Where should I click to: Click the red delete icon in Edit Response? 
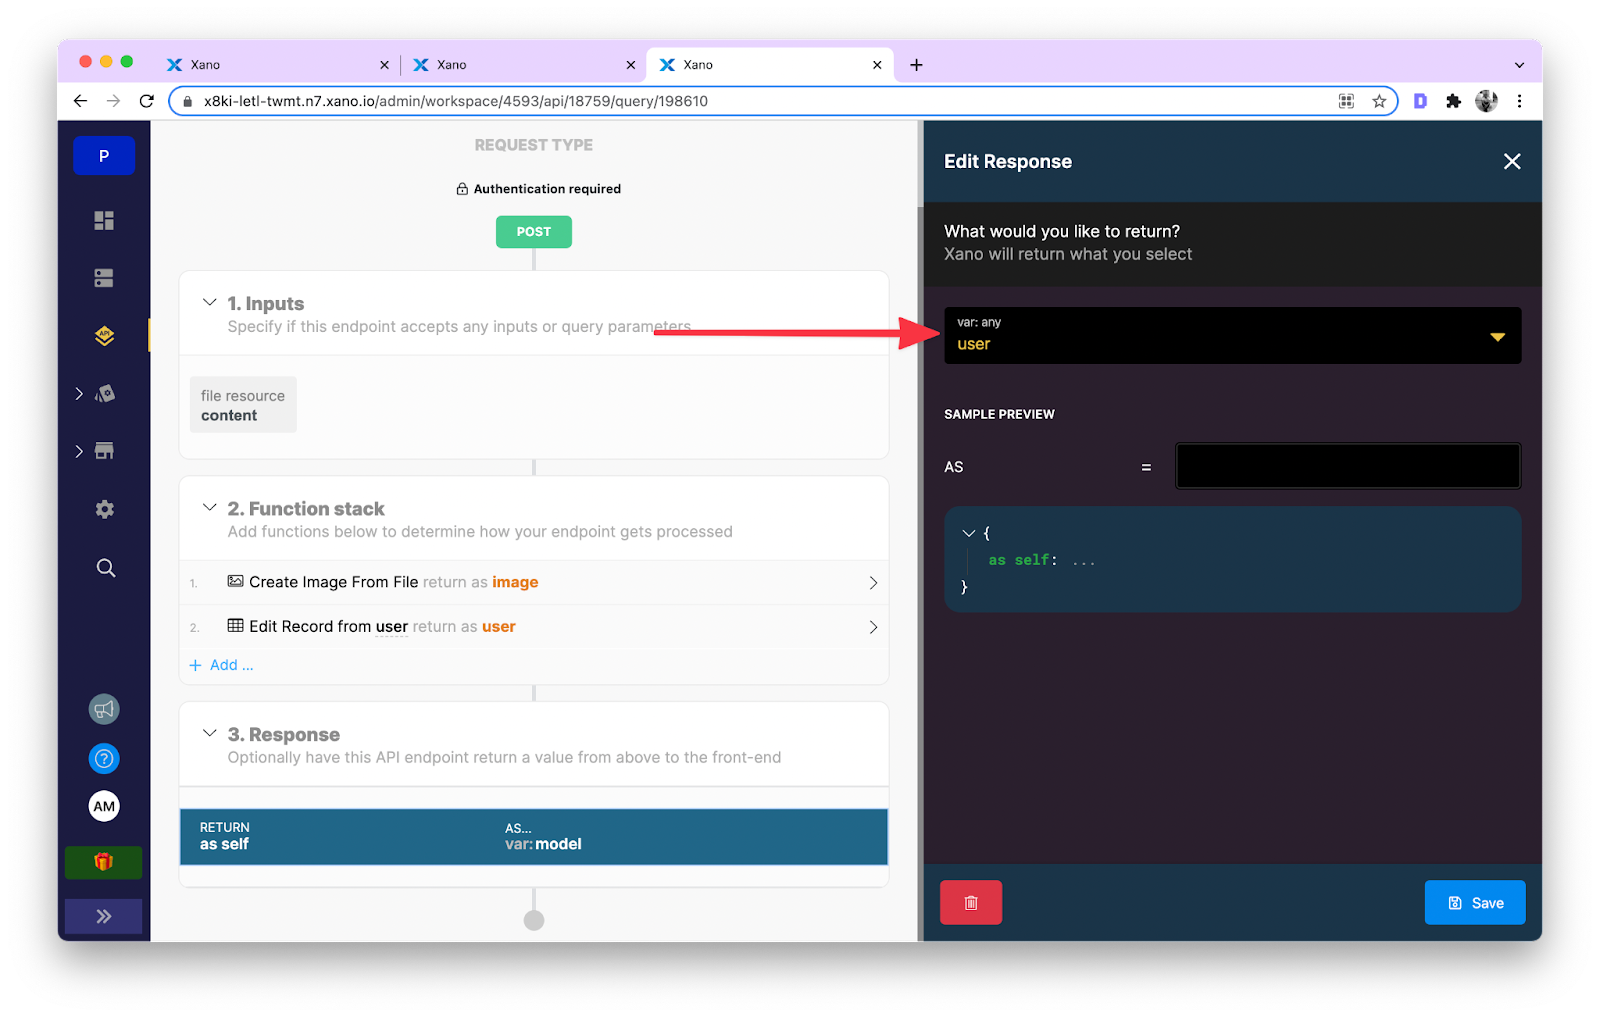pyautogui.click(x=970, y=902)
